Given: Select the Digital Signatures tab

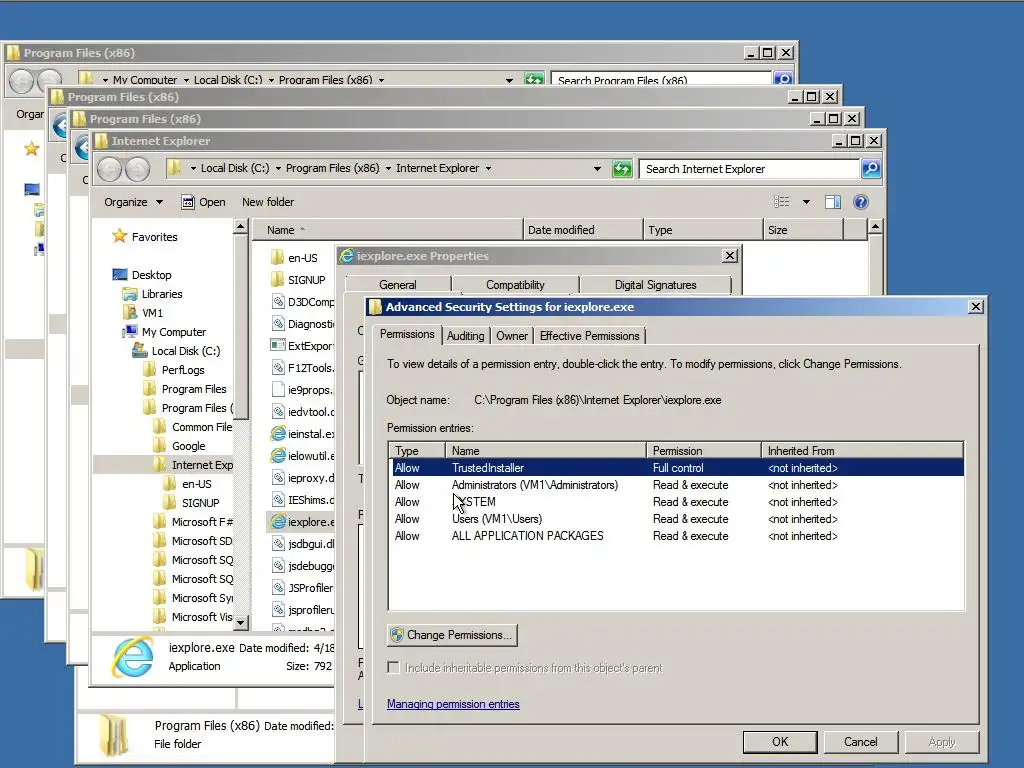Looking at the screenshot, I should point(656,285).
